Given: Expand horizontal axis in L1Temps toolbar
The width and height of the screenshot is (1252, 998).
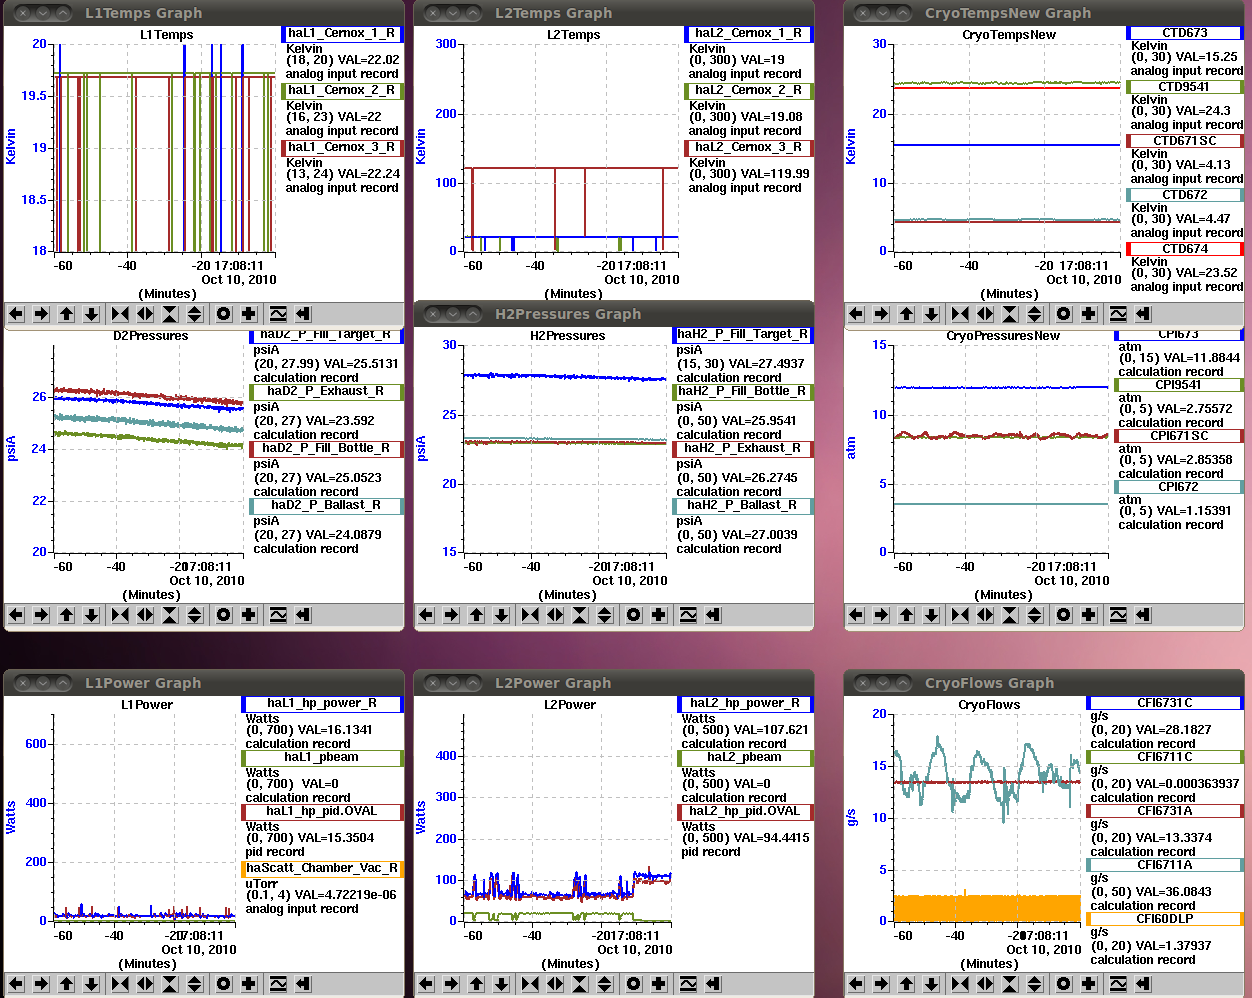Looking at the screenshot, I should (x=145, y=314).
